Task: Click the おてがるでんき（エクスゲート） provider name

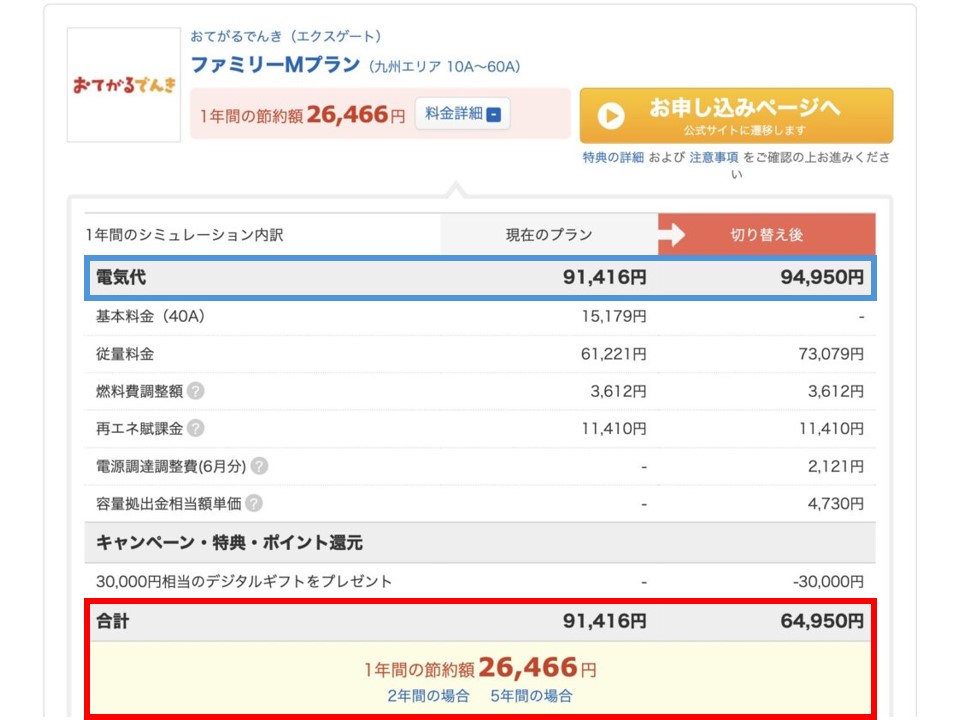Action: [286, 37]
